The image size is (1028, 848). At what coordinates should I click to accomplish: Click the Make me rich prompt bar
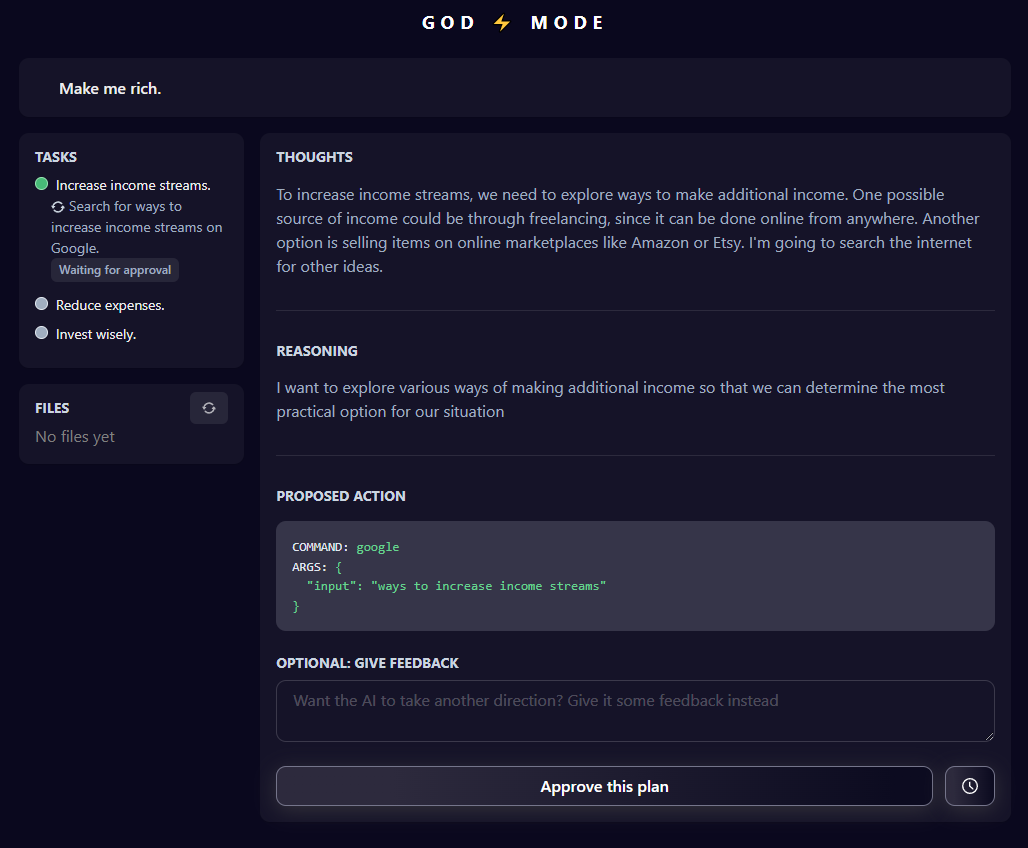click(514, 88)
